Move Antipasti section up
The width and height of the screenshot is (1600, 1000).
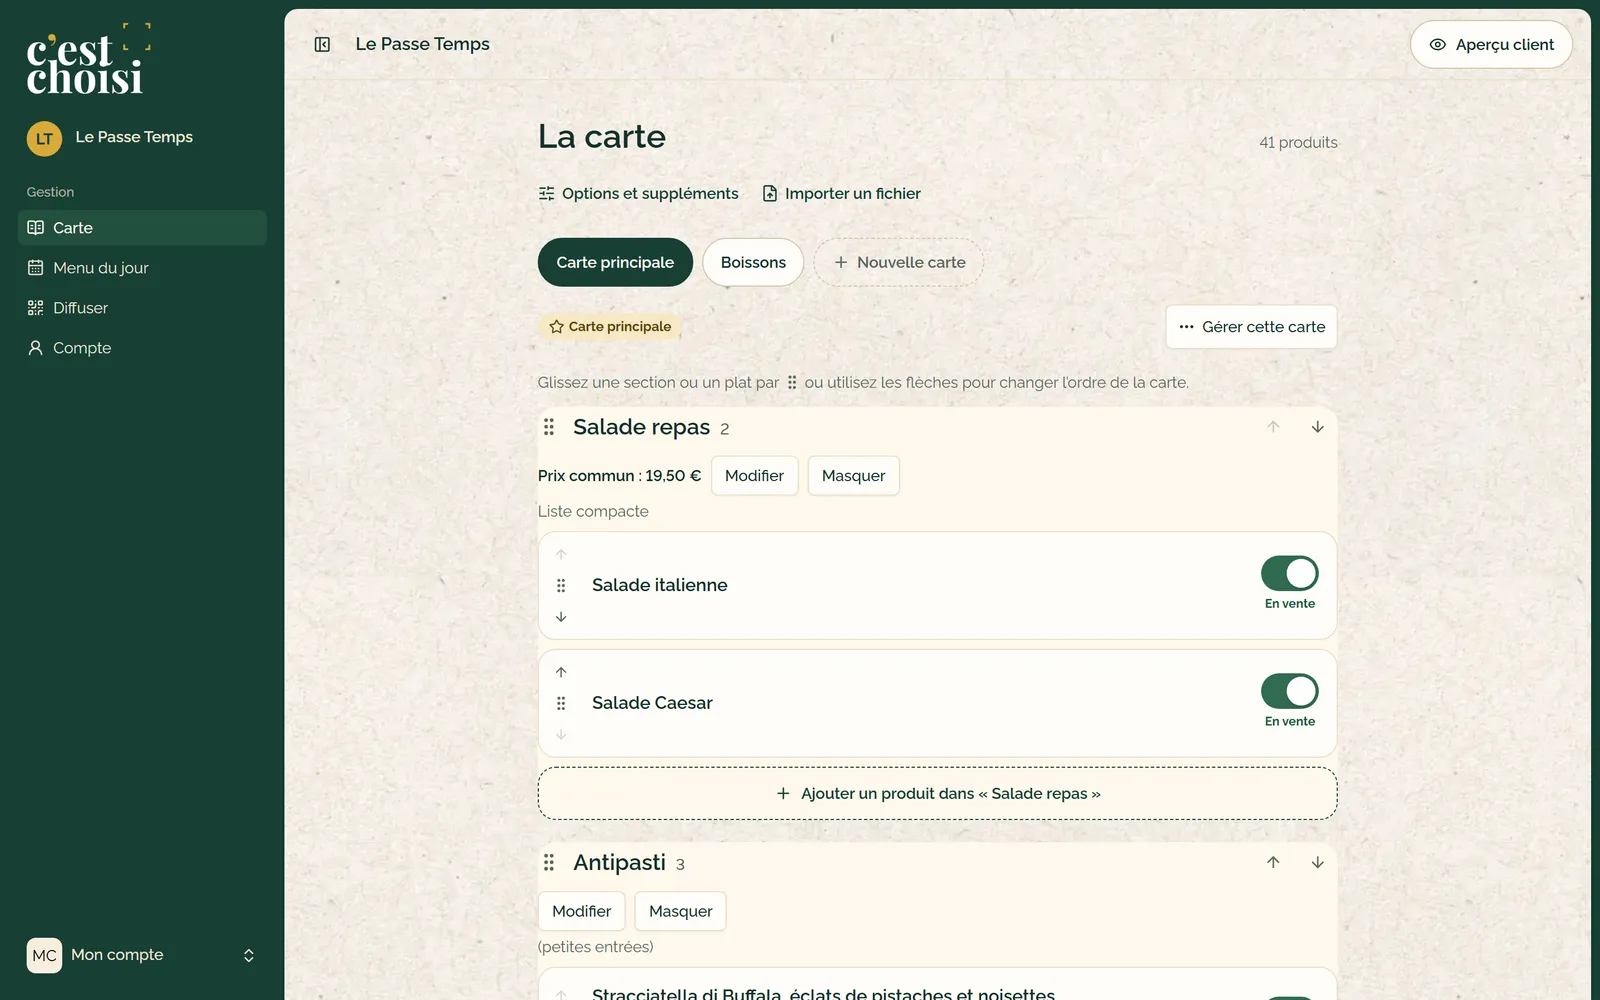click(1273, 862)
